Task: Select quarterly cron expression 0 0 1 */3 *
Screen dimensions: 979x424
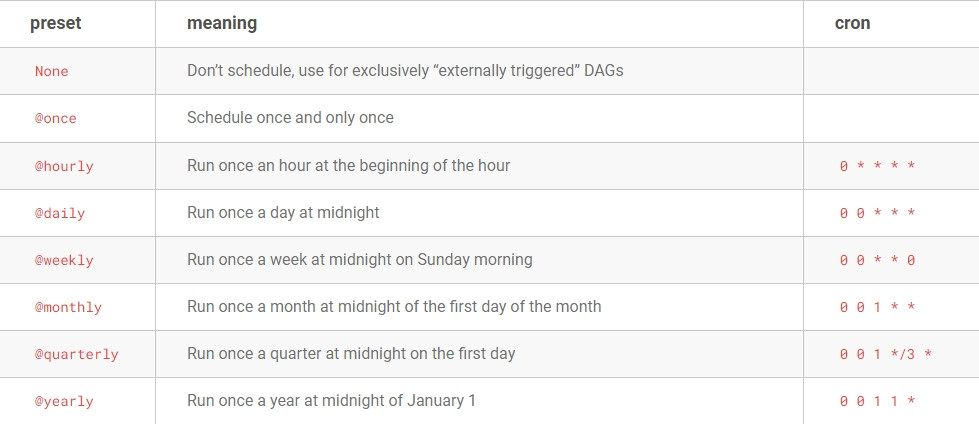Action: (x=886, y=355)
